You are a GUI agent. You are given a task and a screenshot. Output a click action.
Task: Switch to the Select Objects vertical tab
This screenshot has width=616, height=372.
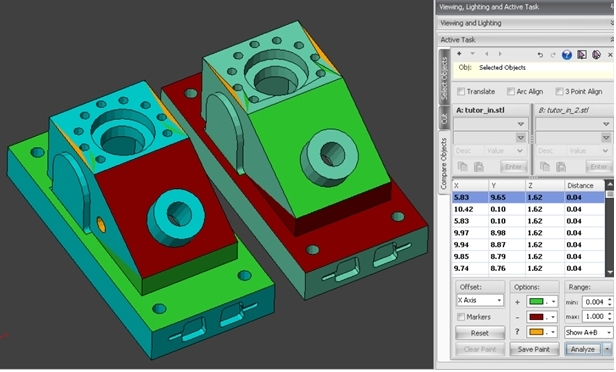[x=444, y=78]
